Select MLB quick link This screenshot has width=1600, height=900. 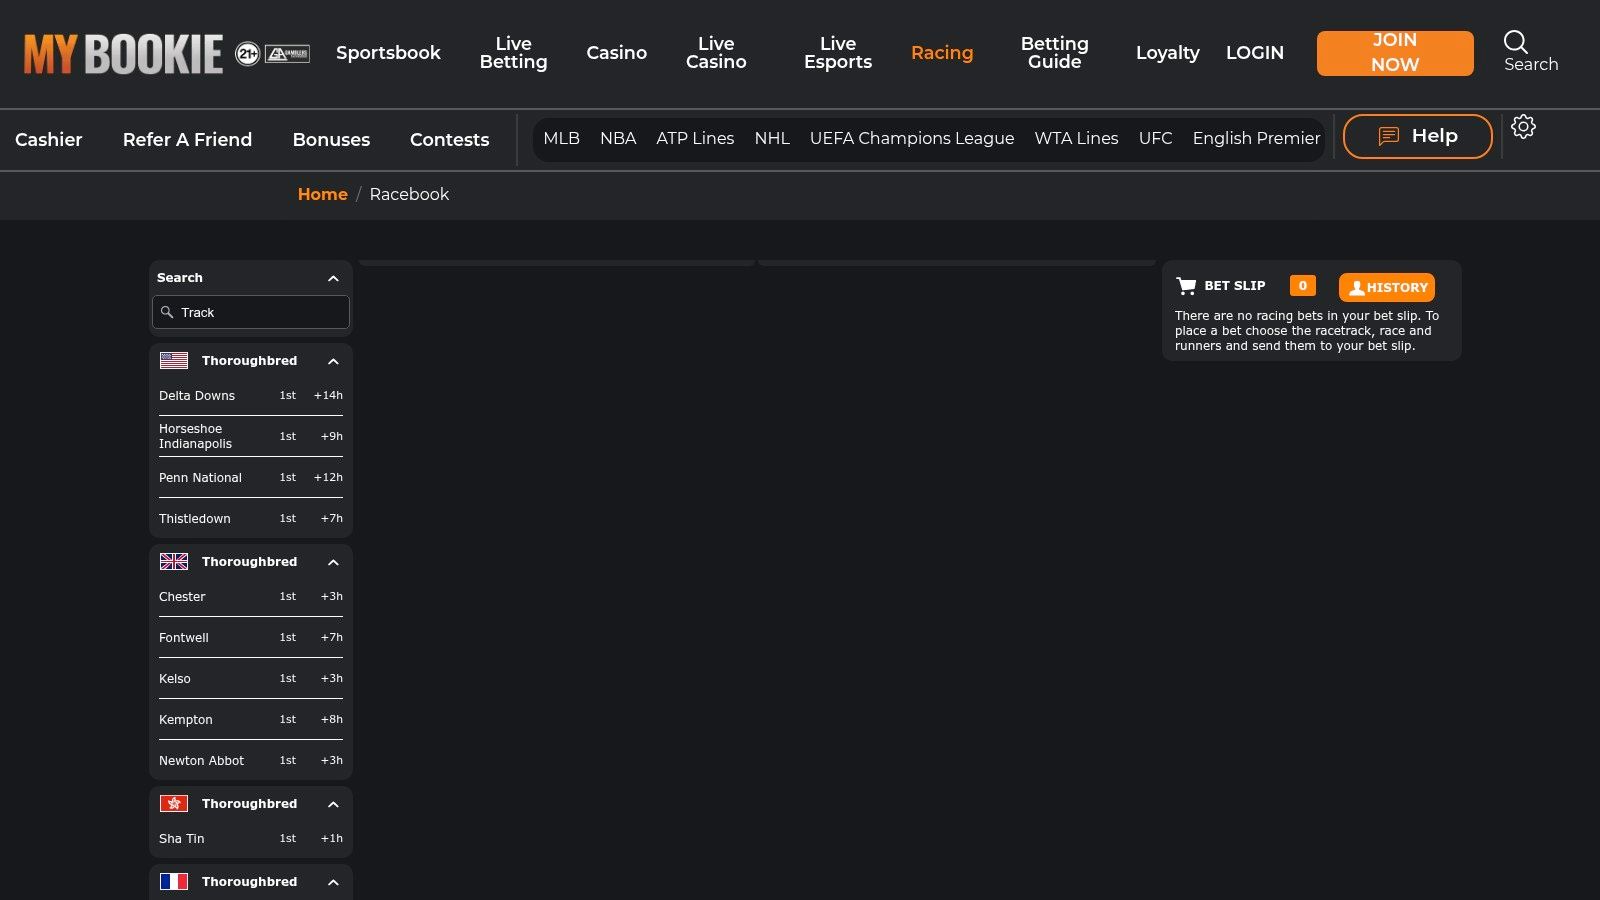point(561,138)
